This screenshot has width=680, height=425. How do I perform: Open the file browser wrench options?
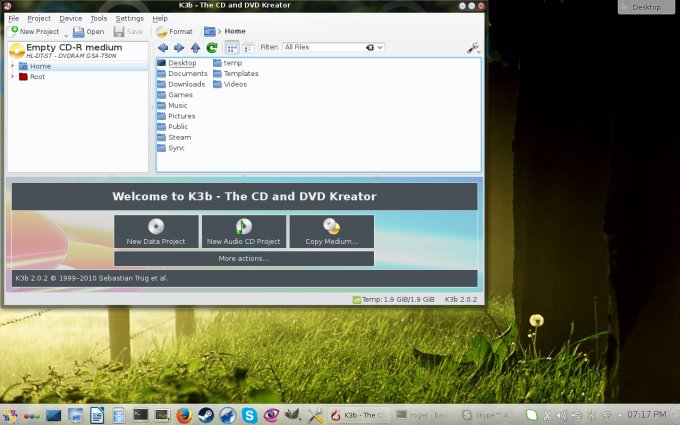pyautogui.click(x=472, y=47)
